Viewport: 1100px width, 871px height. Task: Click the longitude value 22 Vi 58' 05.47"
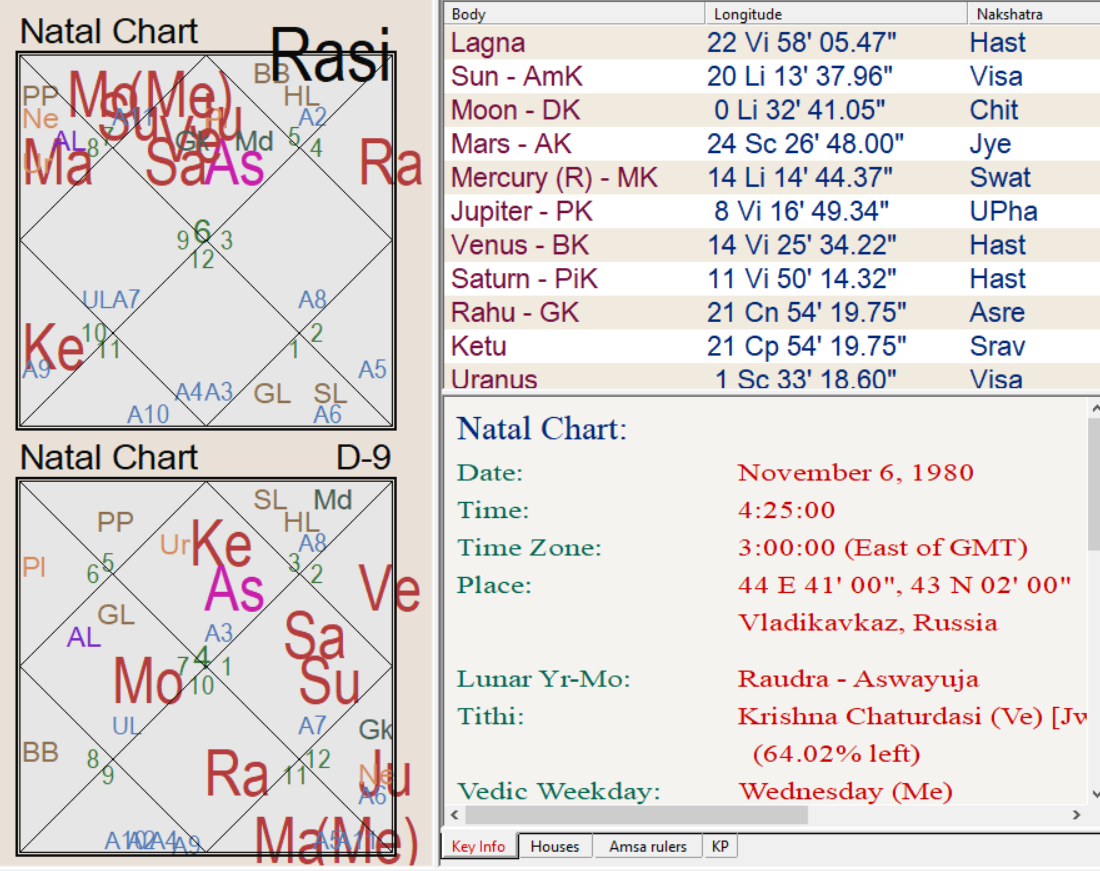tap(801, 43)
